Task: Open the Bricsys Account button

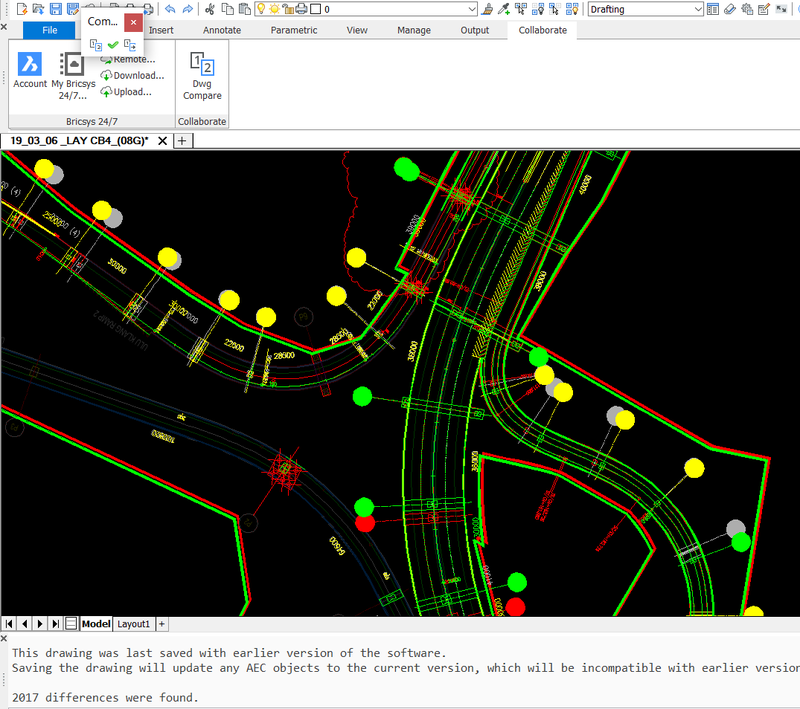Action: pos(30,70)
